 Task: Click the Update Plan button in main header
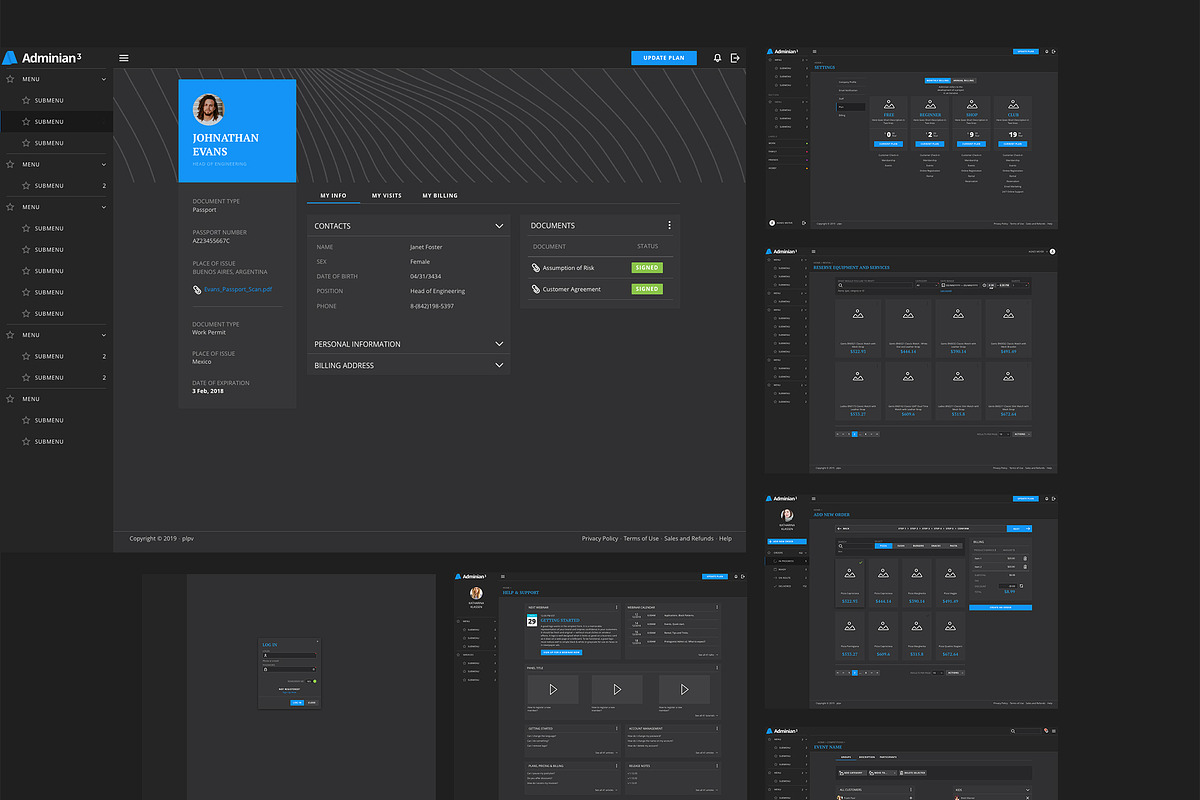(663, 58)
